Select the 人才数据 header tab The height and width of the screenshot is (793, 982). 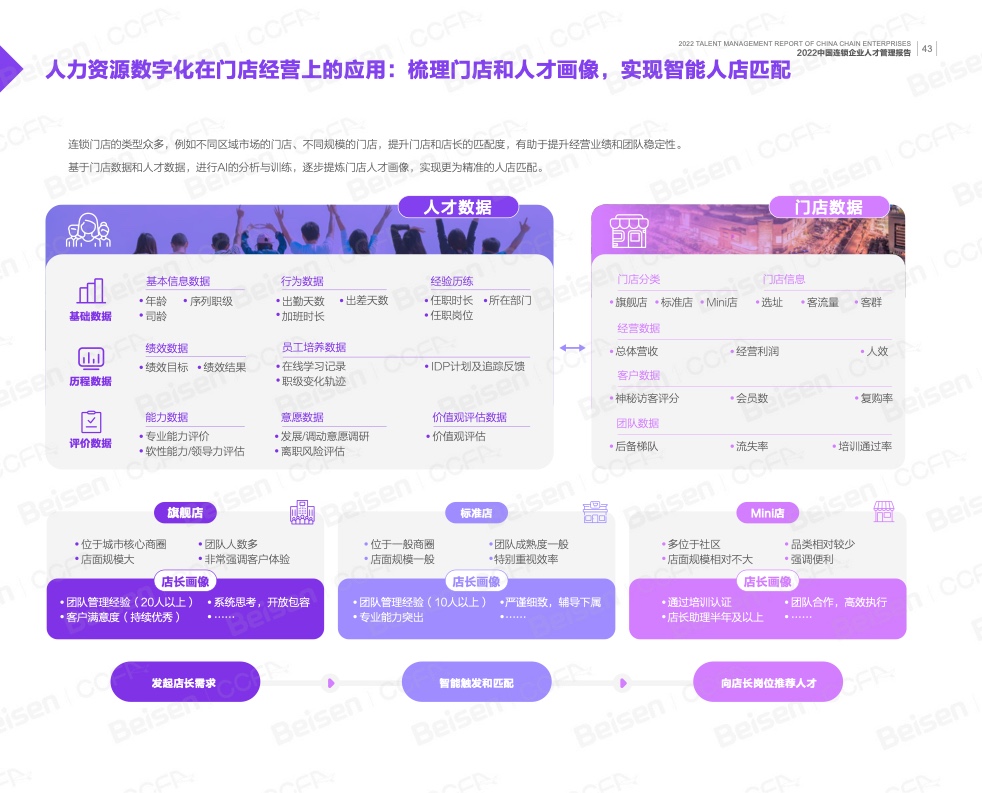458,207
